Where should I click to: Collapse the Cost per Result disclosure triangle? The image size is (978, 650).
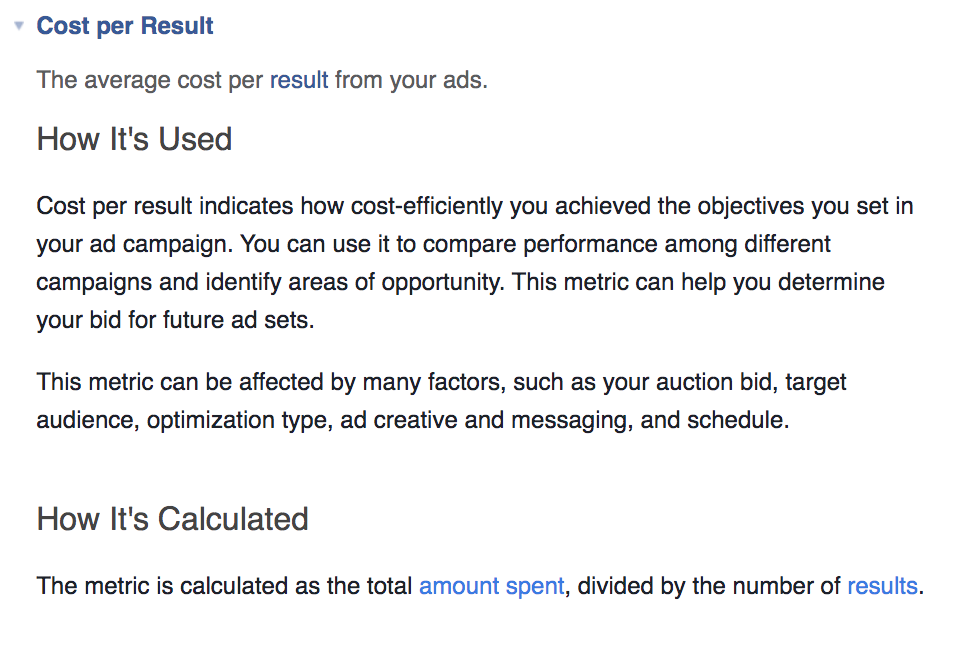pyautogui.click(x=19, y=26)
